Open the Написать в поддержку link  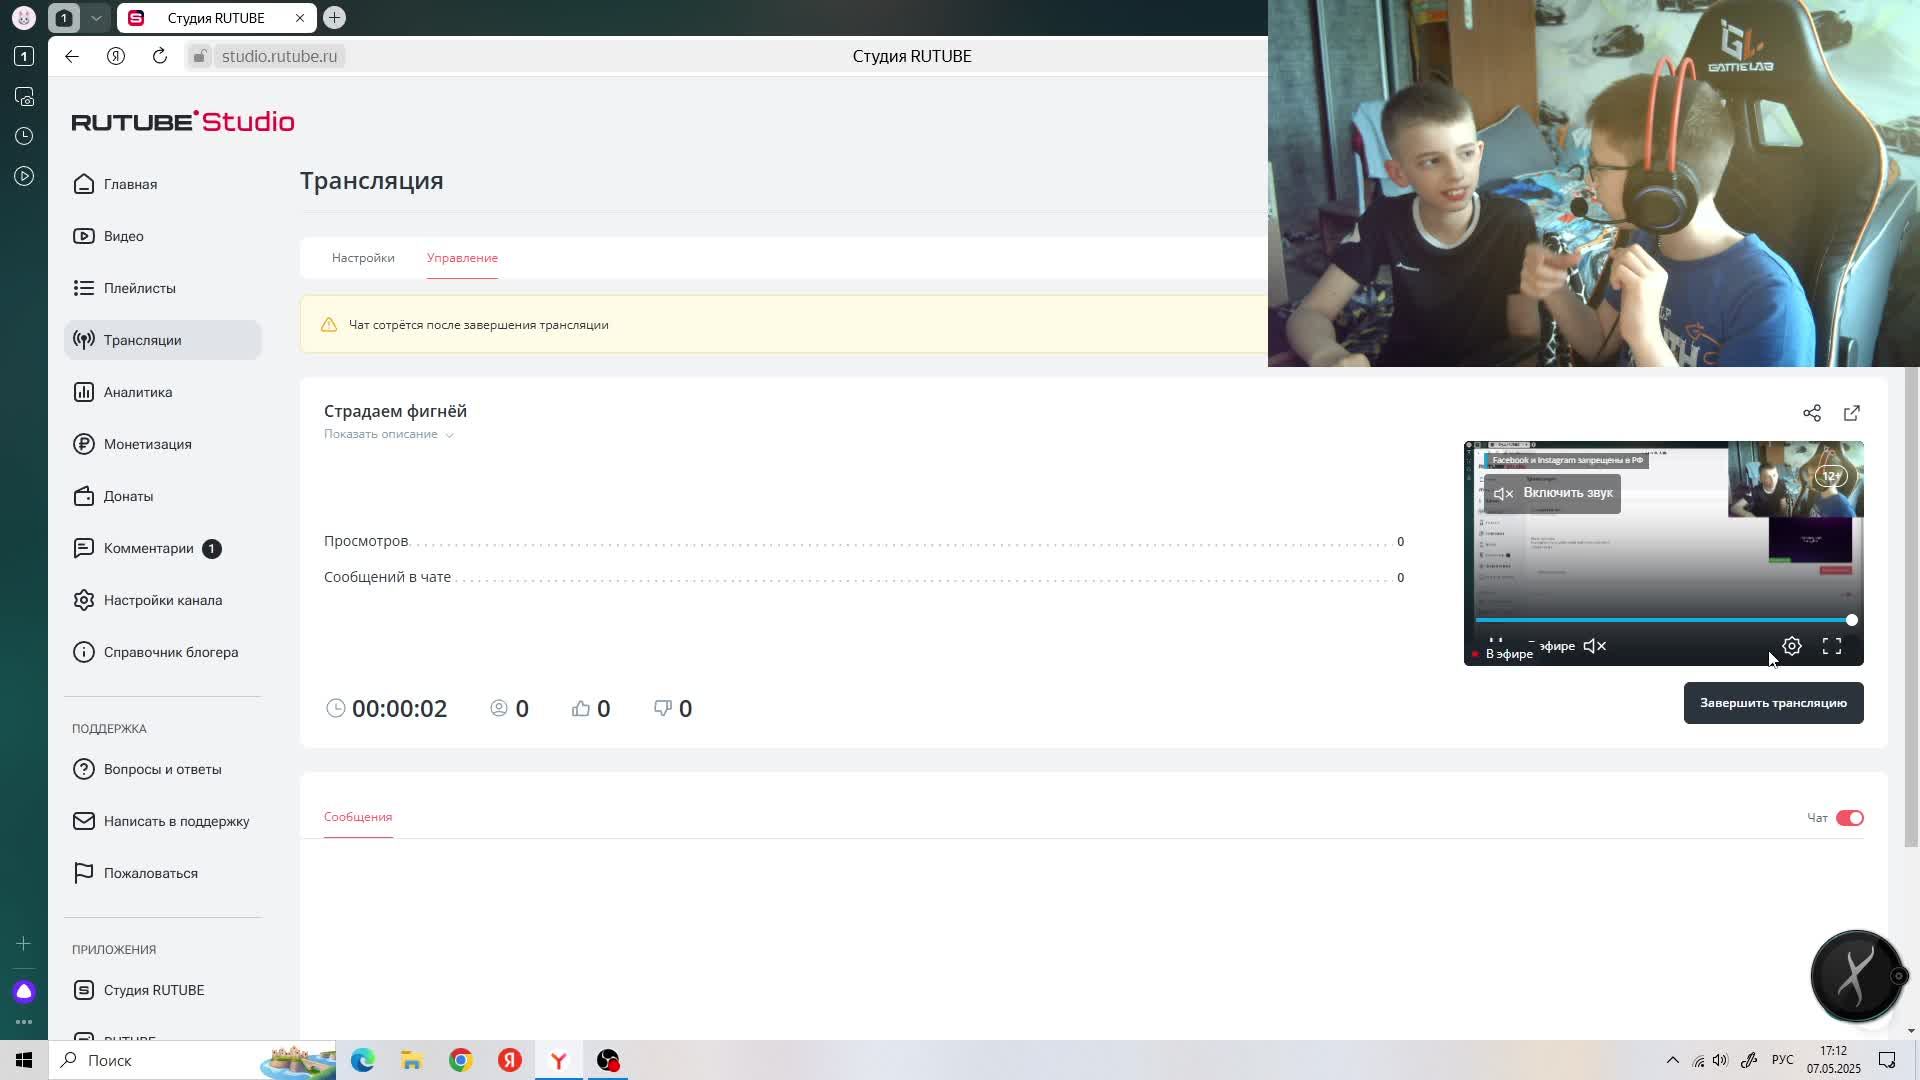[x=176, y=821]
